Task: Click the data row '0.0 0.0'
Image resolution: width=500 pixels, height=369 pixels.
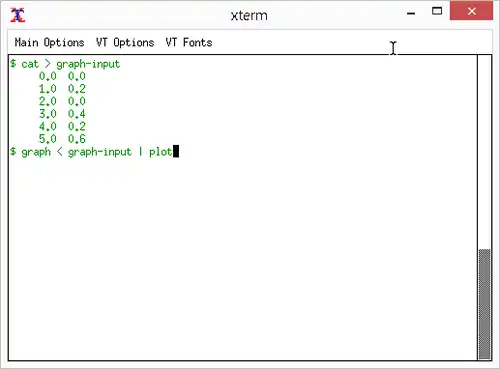Action: pyautogui.click(x=62, y=76)
